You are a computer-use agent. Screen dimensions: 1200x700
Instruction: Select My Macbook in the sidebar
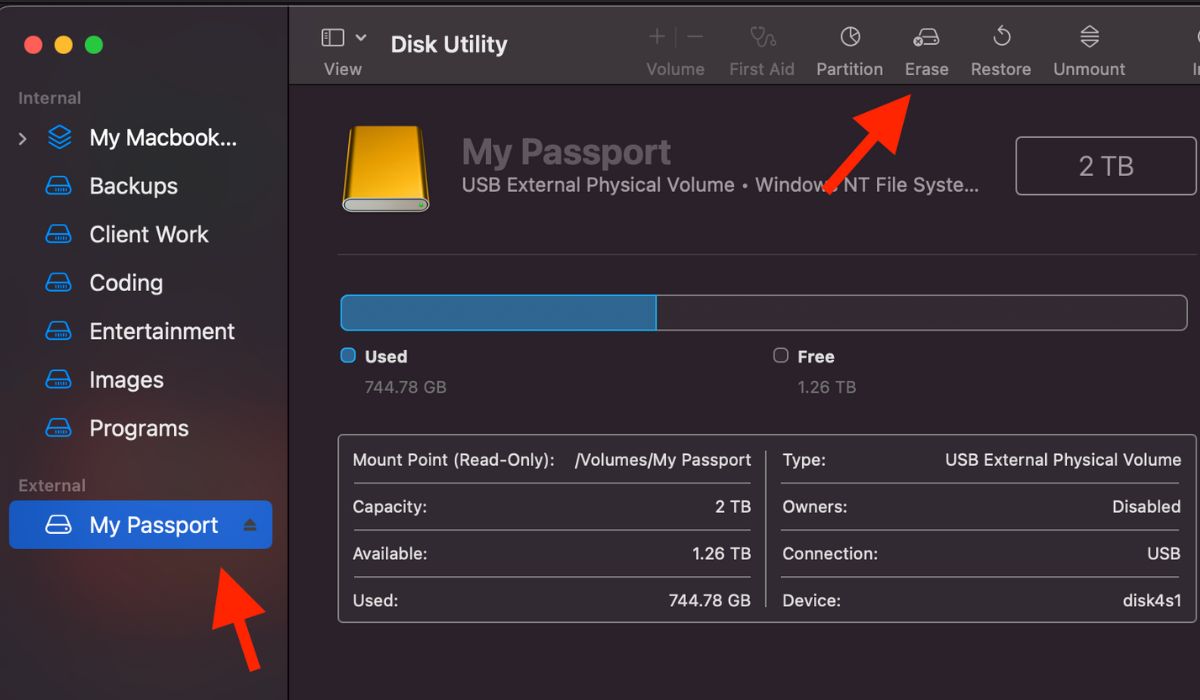(163, 138)
